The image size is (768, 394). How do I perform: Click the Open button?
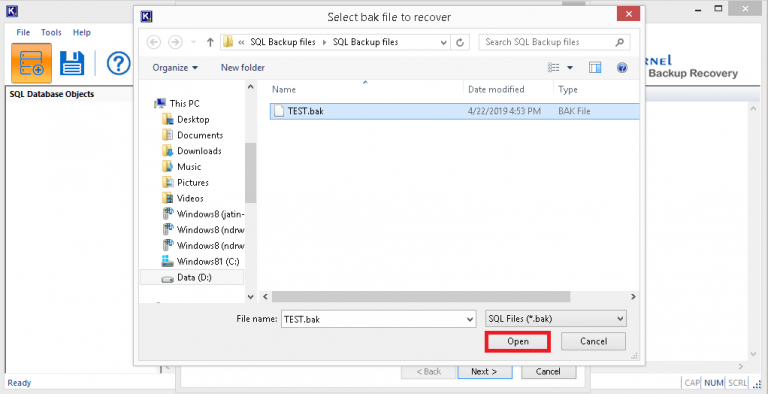coord(518,342)
